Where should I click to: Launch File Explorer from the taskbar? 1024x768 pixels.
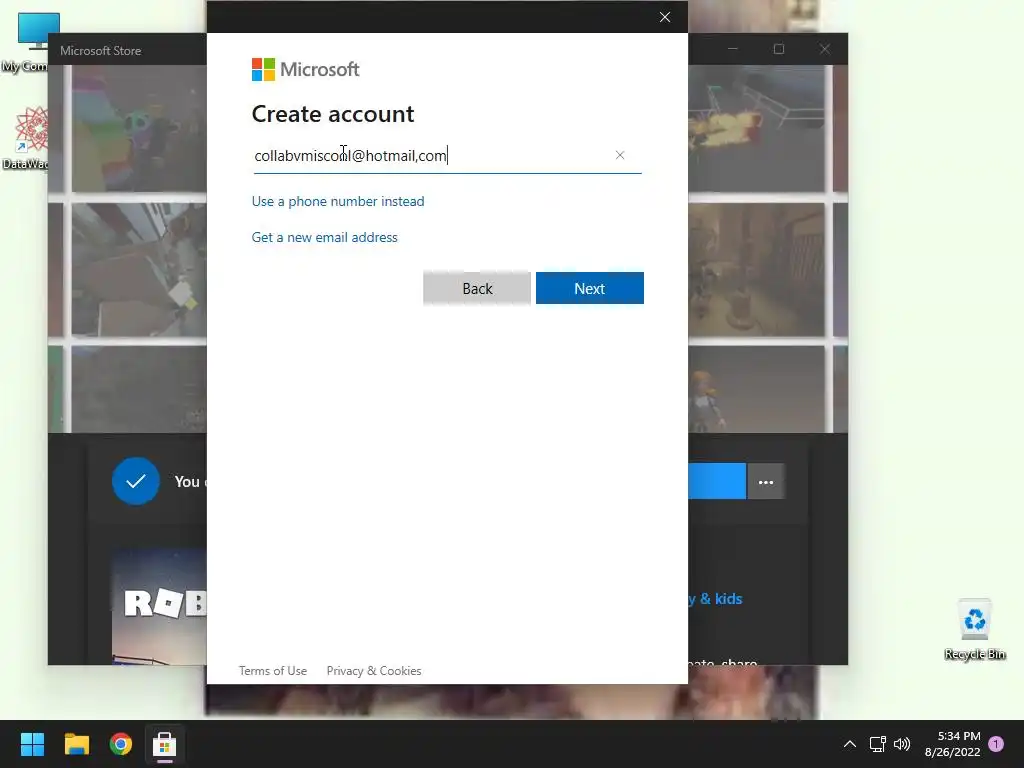(x=76, y=744)
